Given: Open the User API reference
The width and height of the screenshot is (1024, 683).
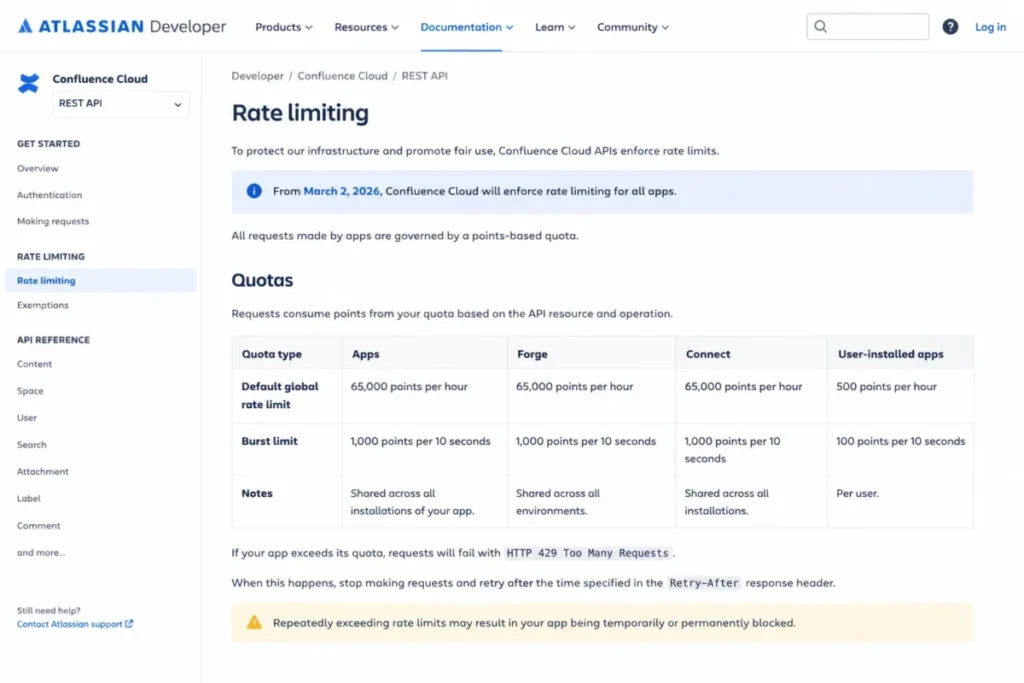Looking at the screenshot, I should pos(27,417).
